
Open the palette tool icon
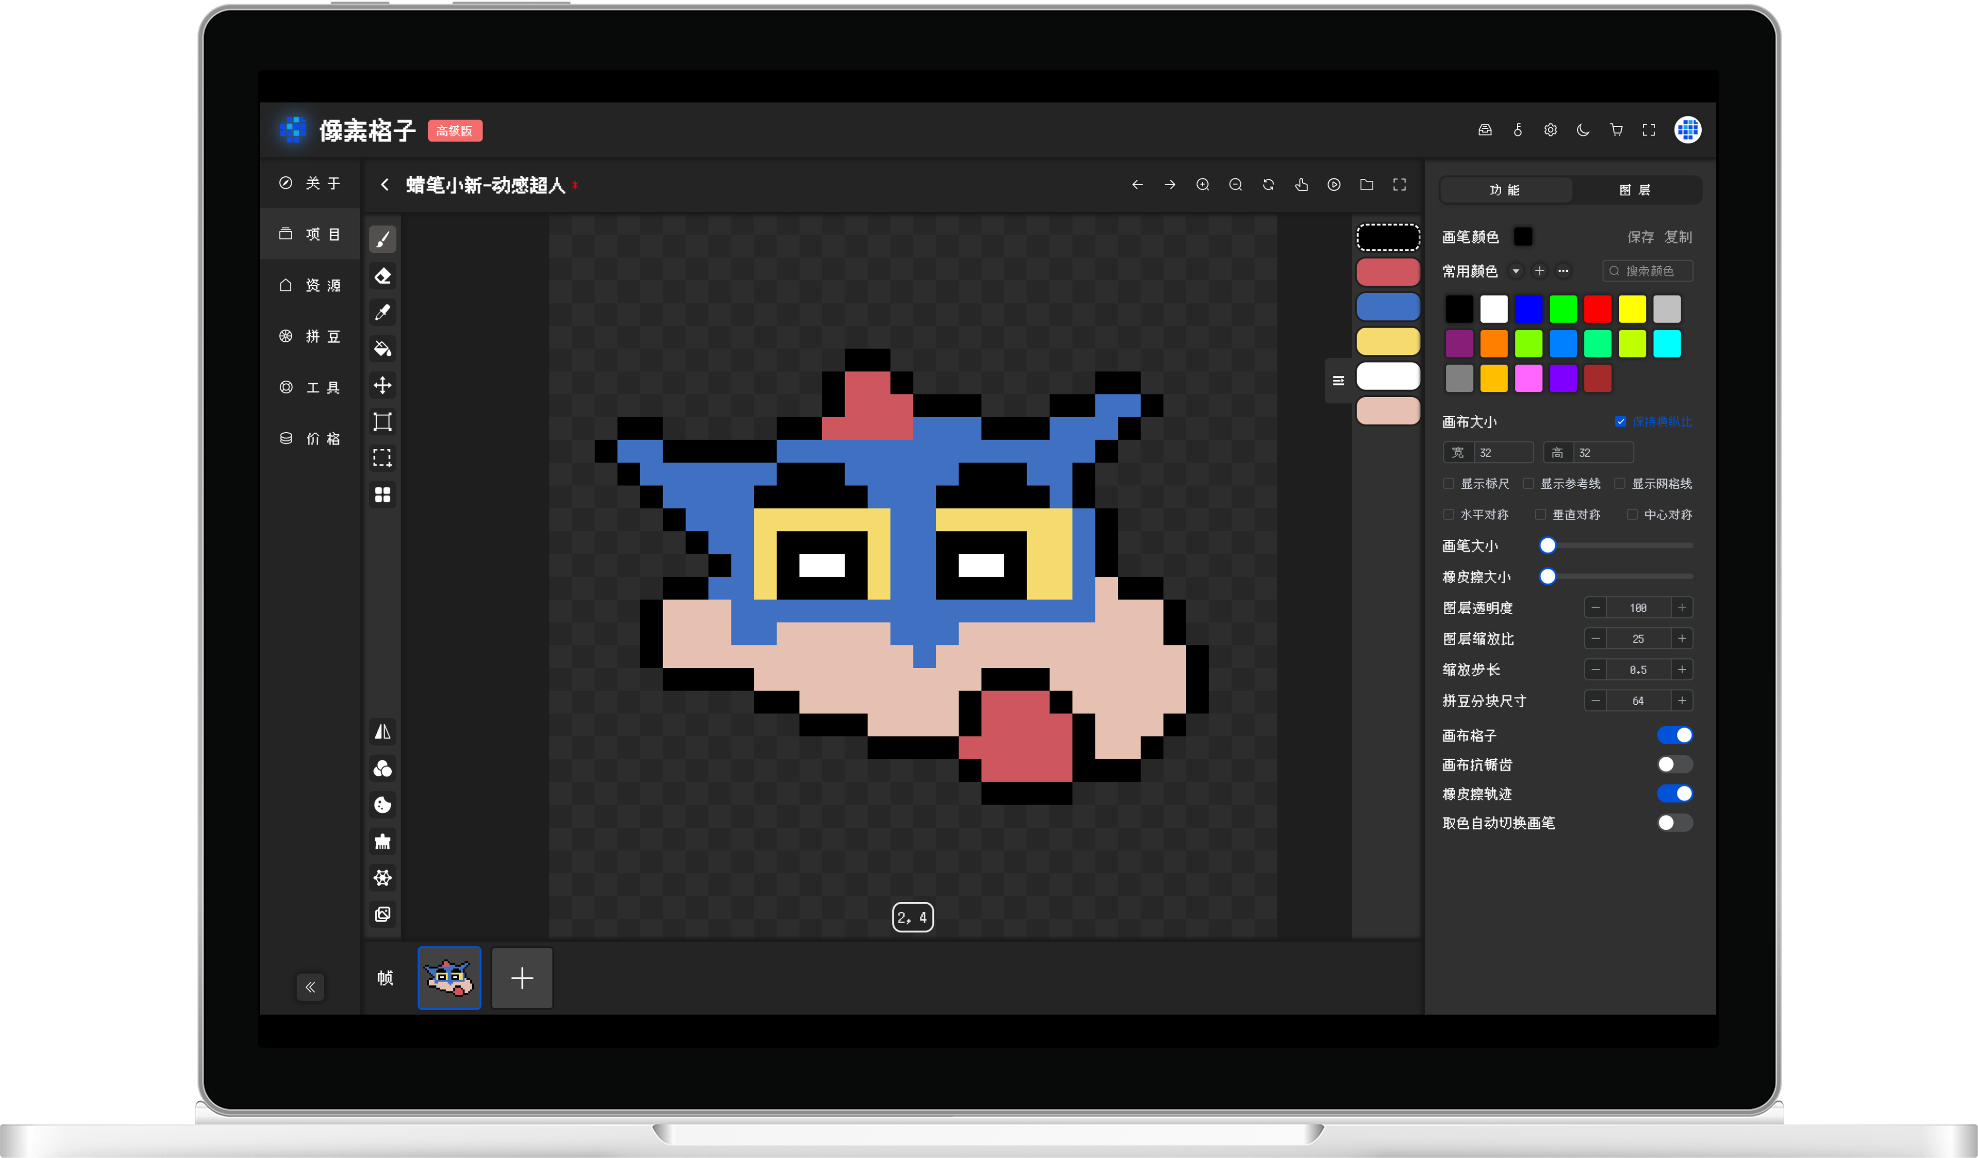[382, 805]
